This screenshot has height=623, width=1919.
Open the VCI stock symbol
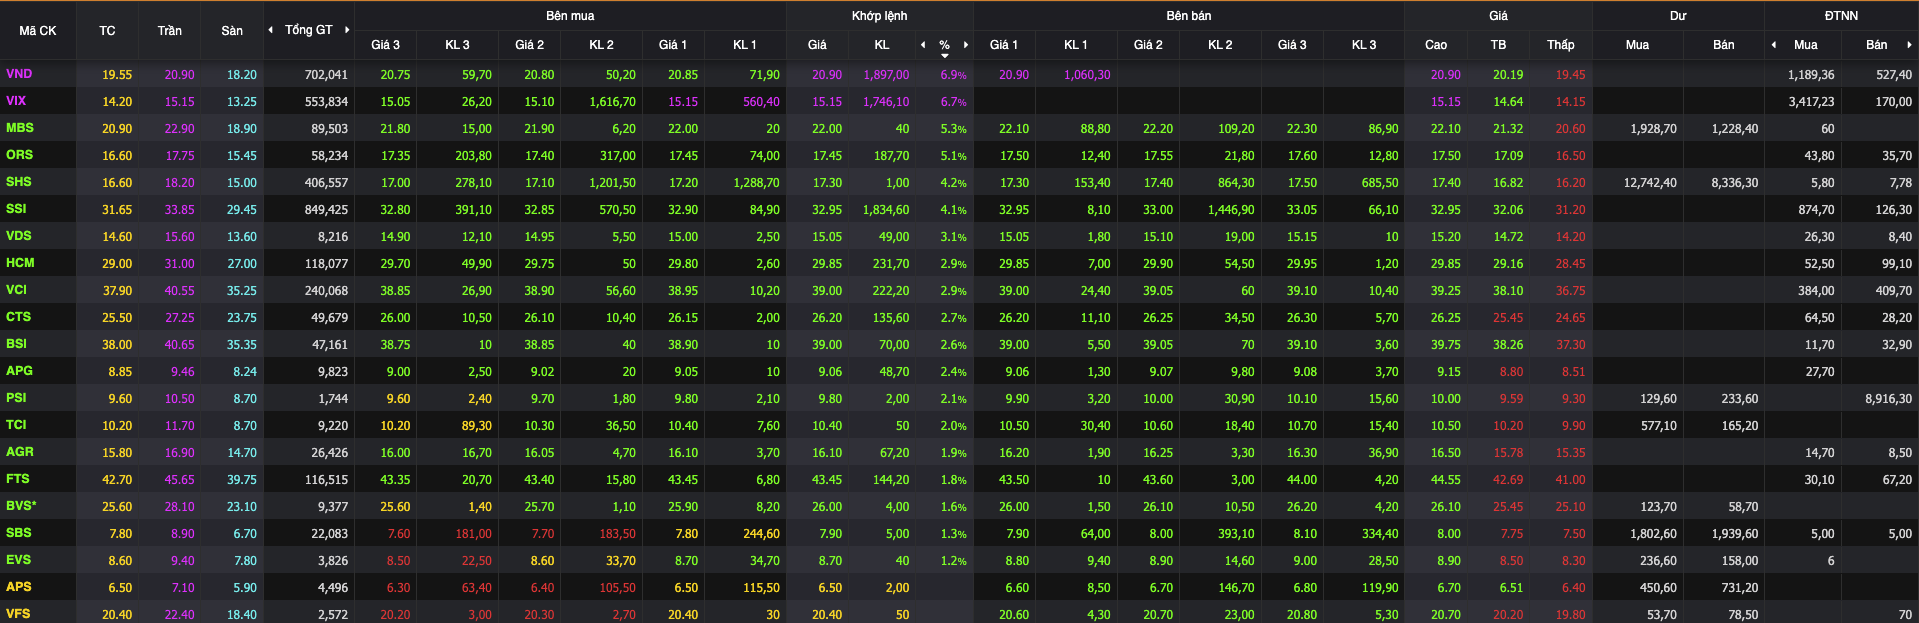[17, 290]
